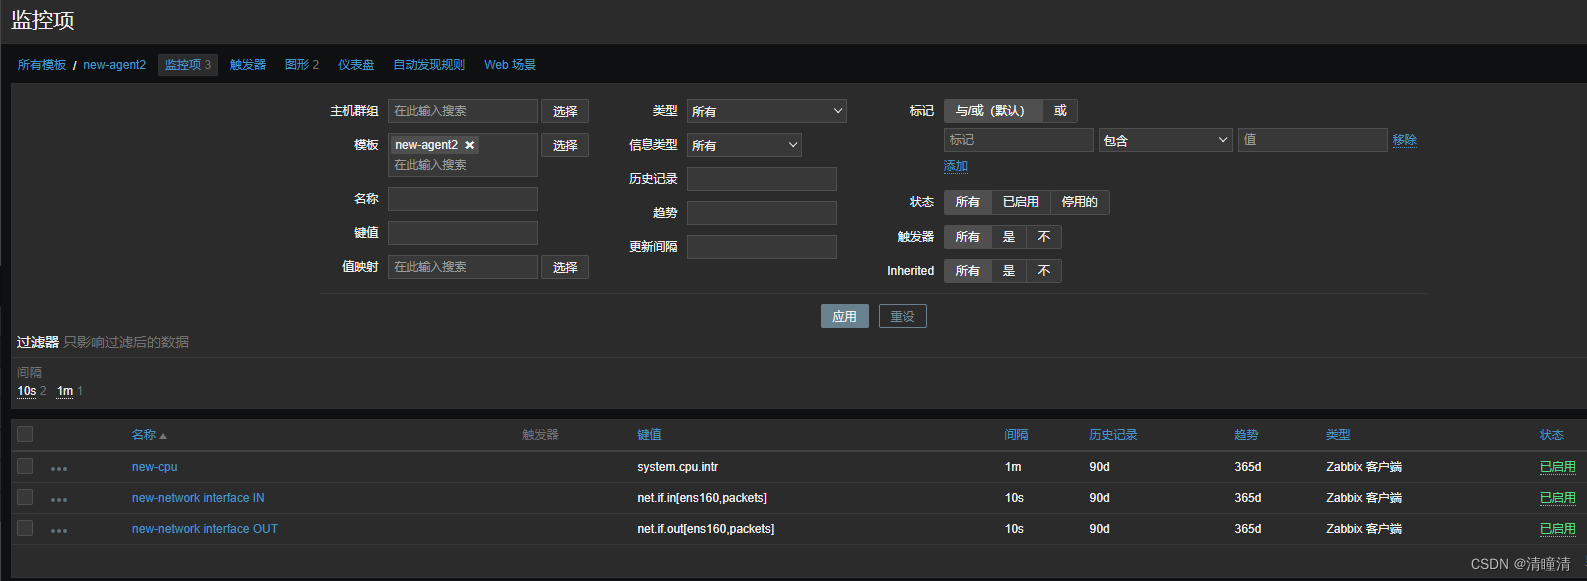The width and height of the screenshot is (1587, 581).
Task: Focus the tag 值 input field
Action: point(1313,140)
